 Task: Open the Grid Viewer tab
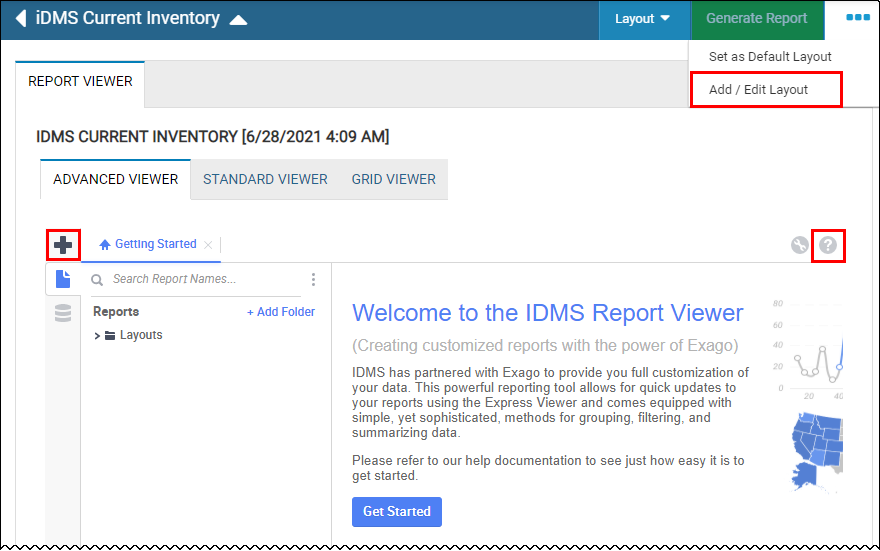click(x=393, y=180)
